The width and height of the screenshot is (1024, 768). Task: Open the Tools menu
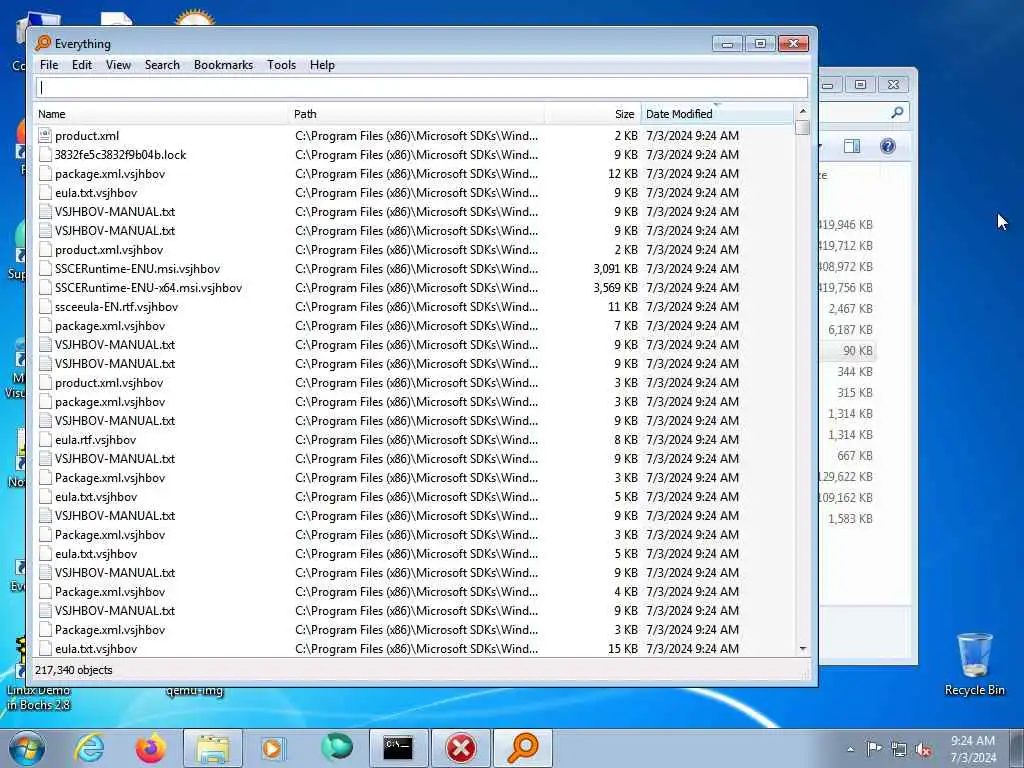click(281, 65)
